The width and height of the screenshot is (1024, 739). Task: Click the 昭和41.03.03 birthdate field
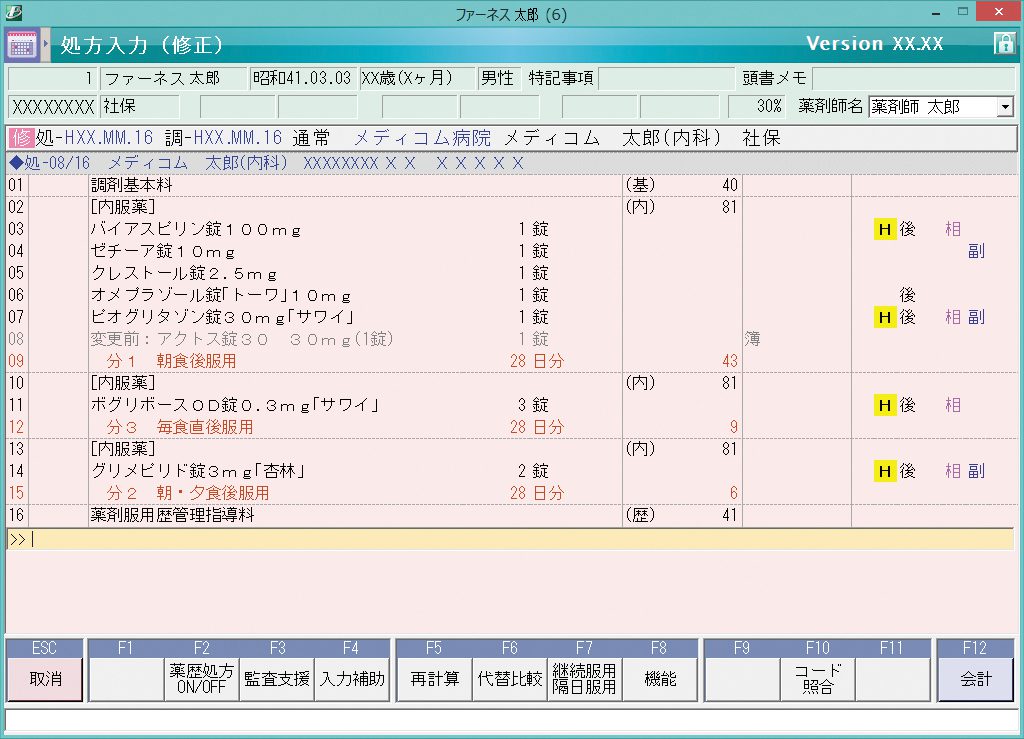[303, 78]
